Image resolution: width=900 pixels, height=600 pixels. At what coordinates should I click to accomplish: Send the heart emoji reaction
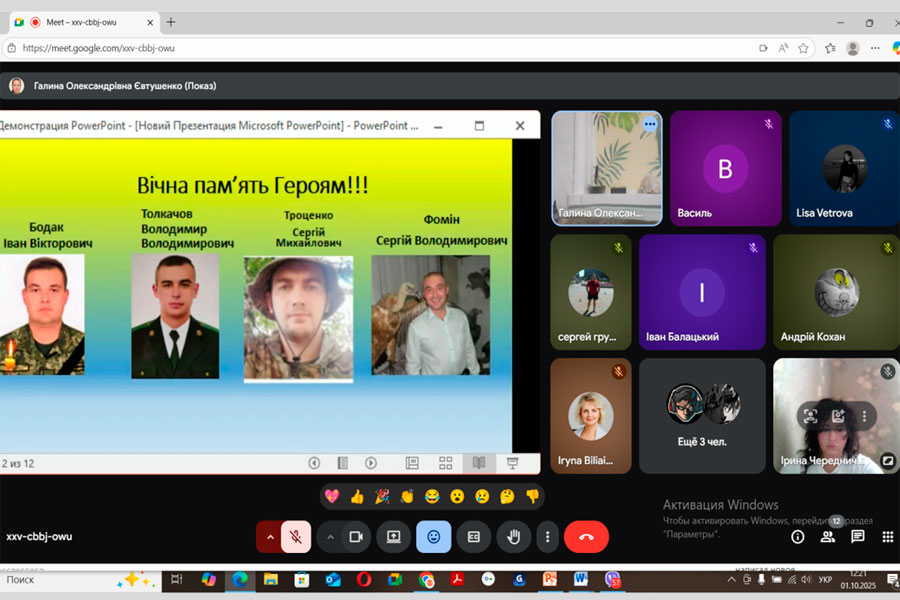(332, 496)
